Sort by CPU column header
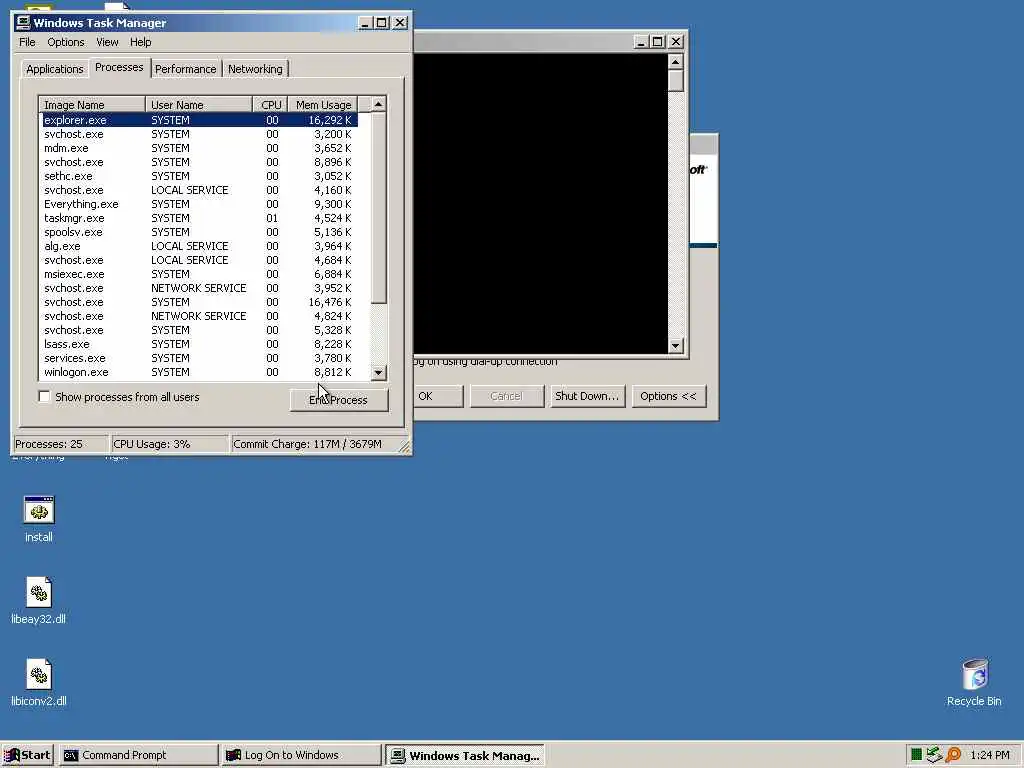1024x768 pixels. click(x=271, y=104)
